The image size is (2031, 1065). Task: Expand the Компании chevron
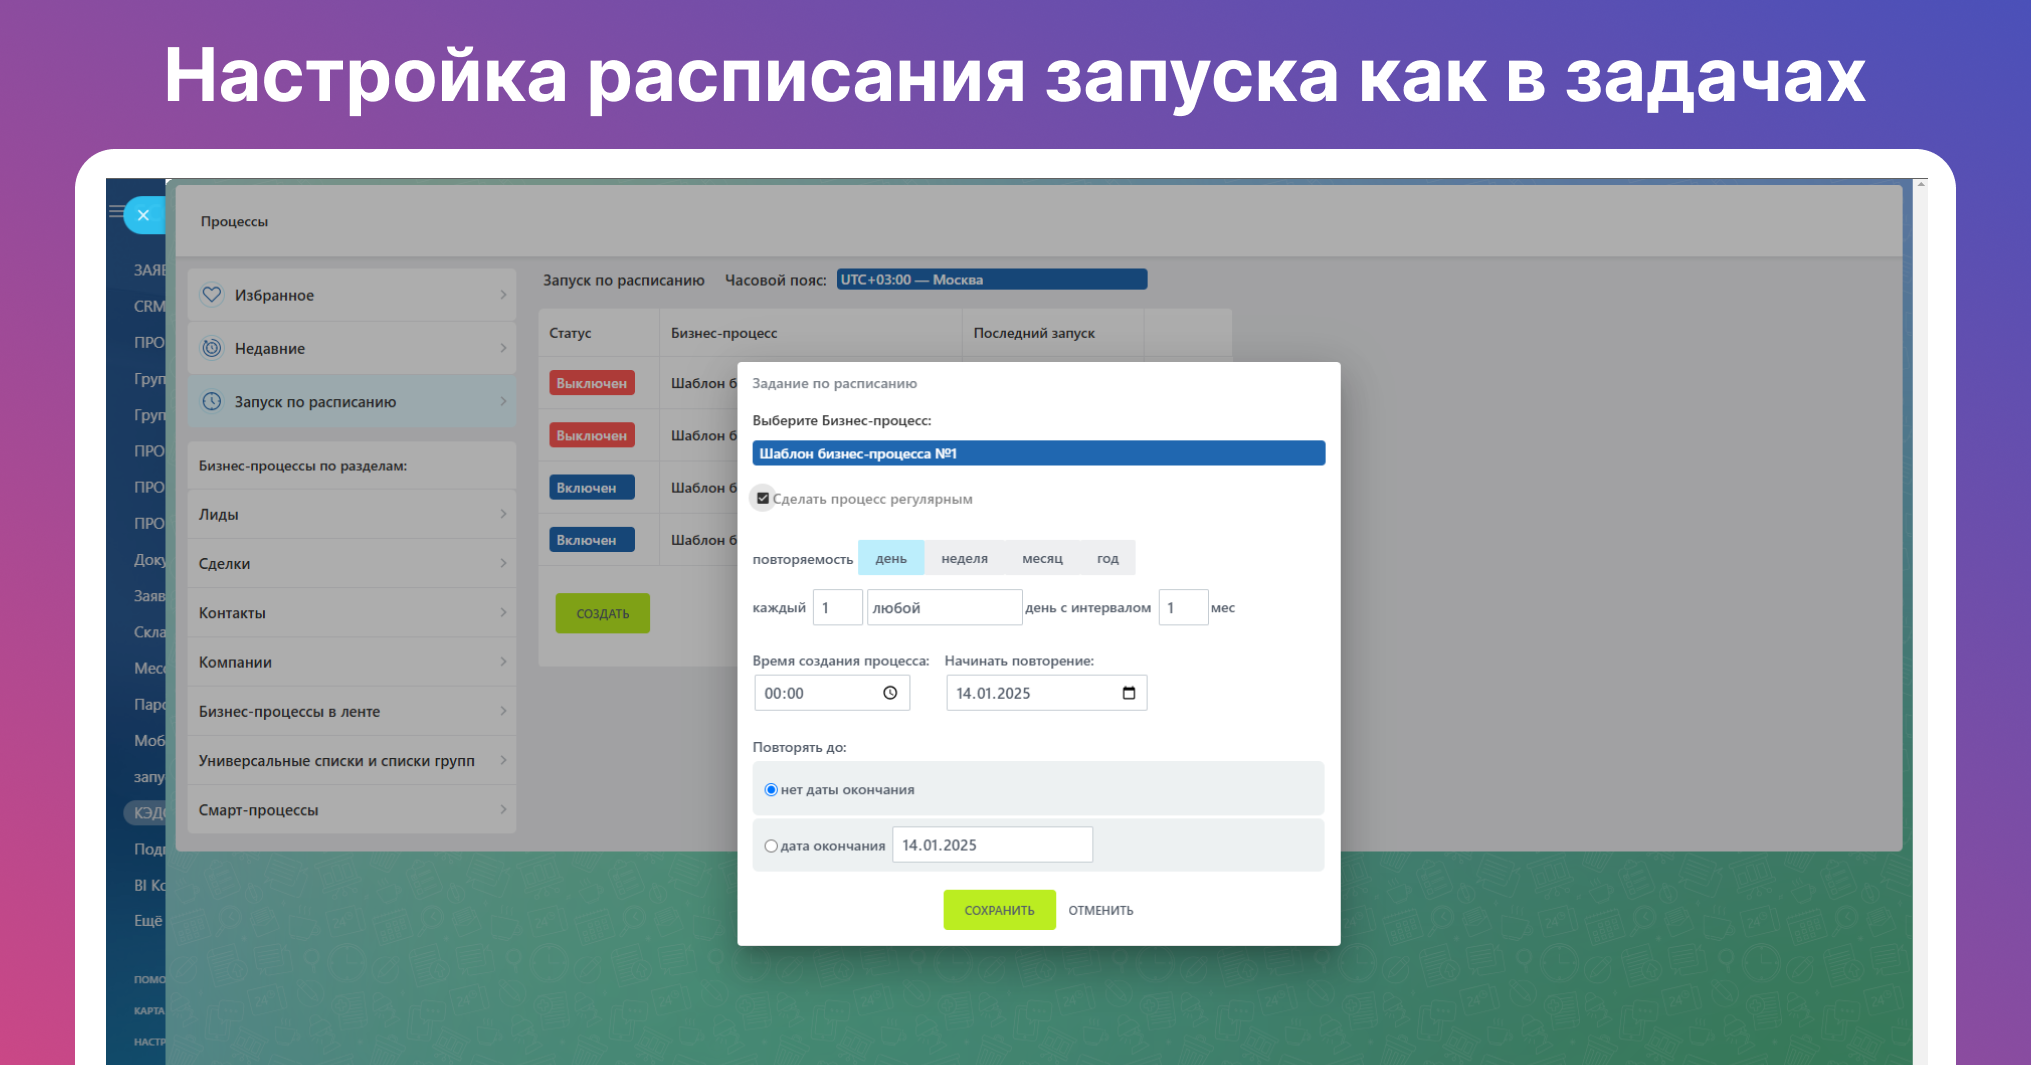503,661
